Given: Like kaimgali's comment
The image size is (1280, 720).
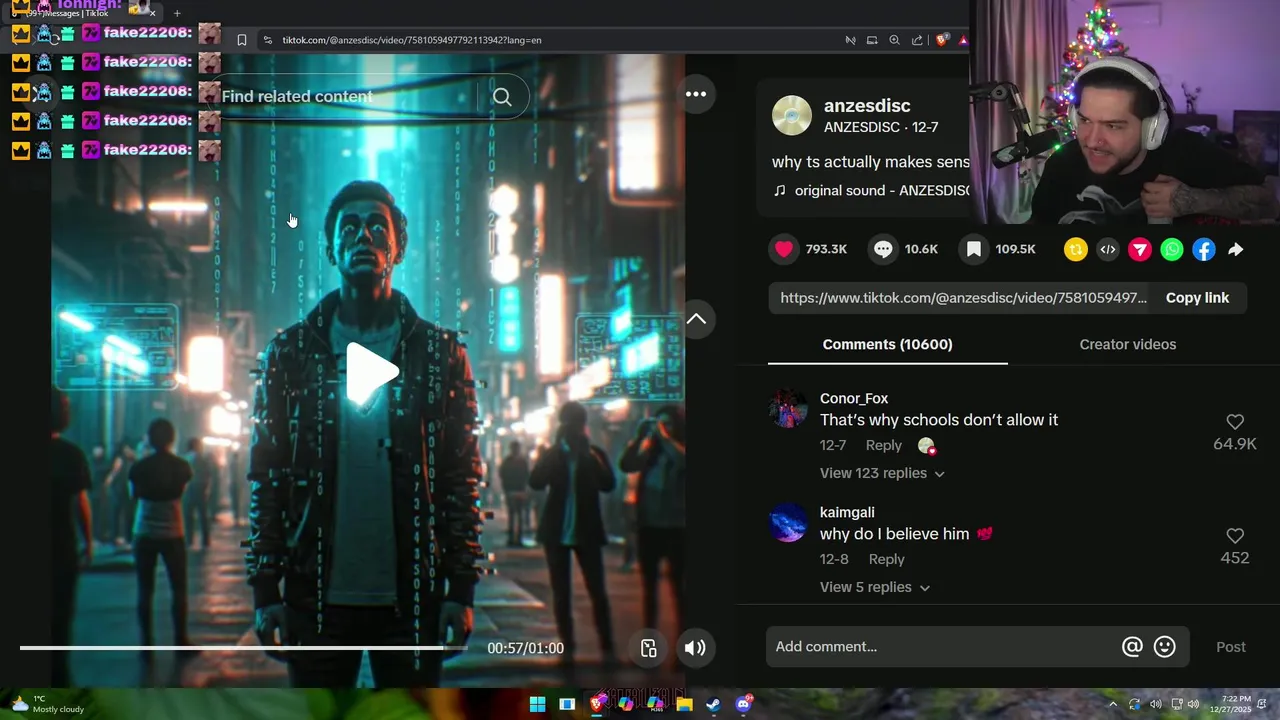Looking at the screenshot, I should point(1235,536).
